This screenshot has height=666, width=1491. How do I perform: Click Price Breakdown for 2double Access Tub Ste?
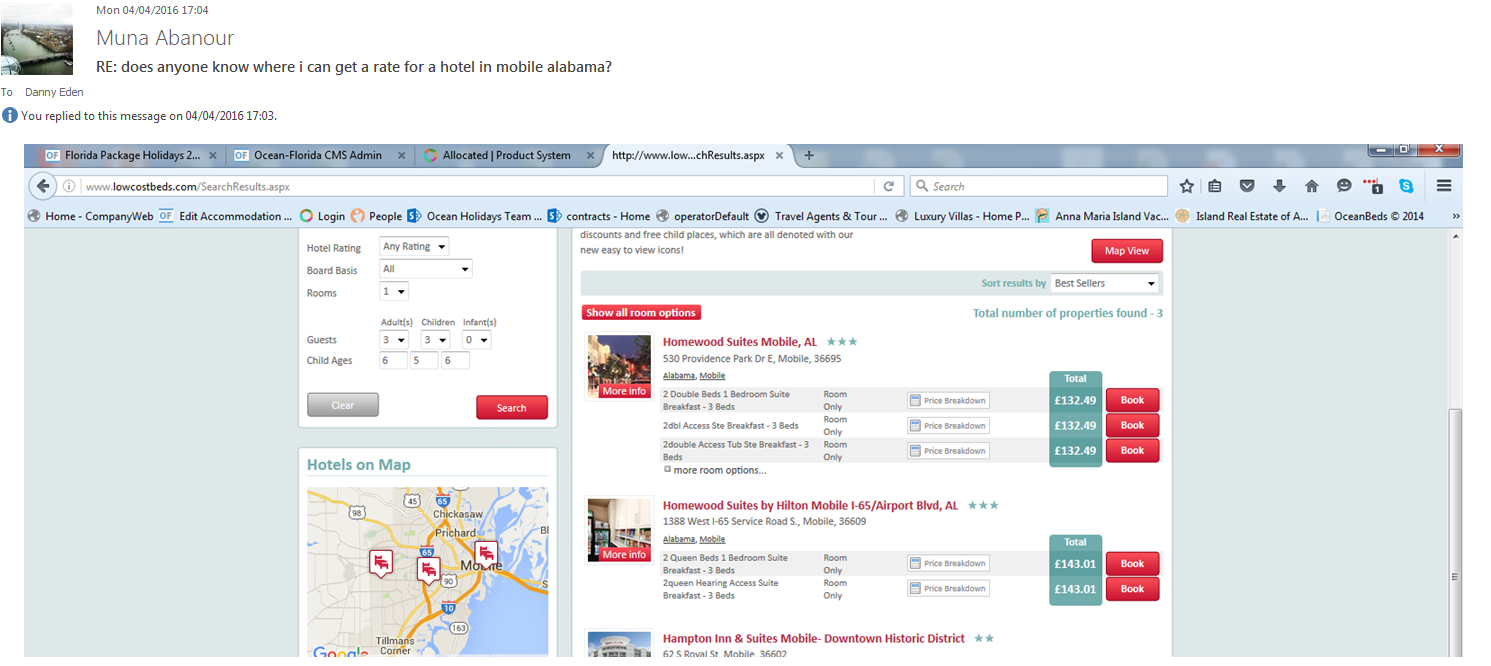(948, 451)
